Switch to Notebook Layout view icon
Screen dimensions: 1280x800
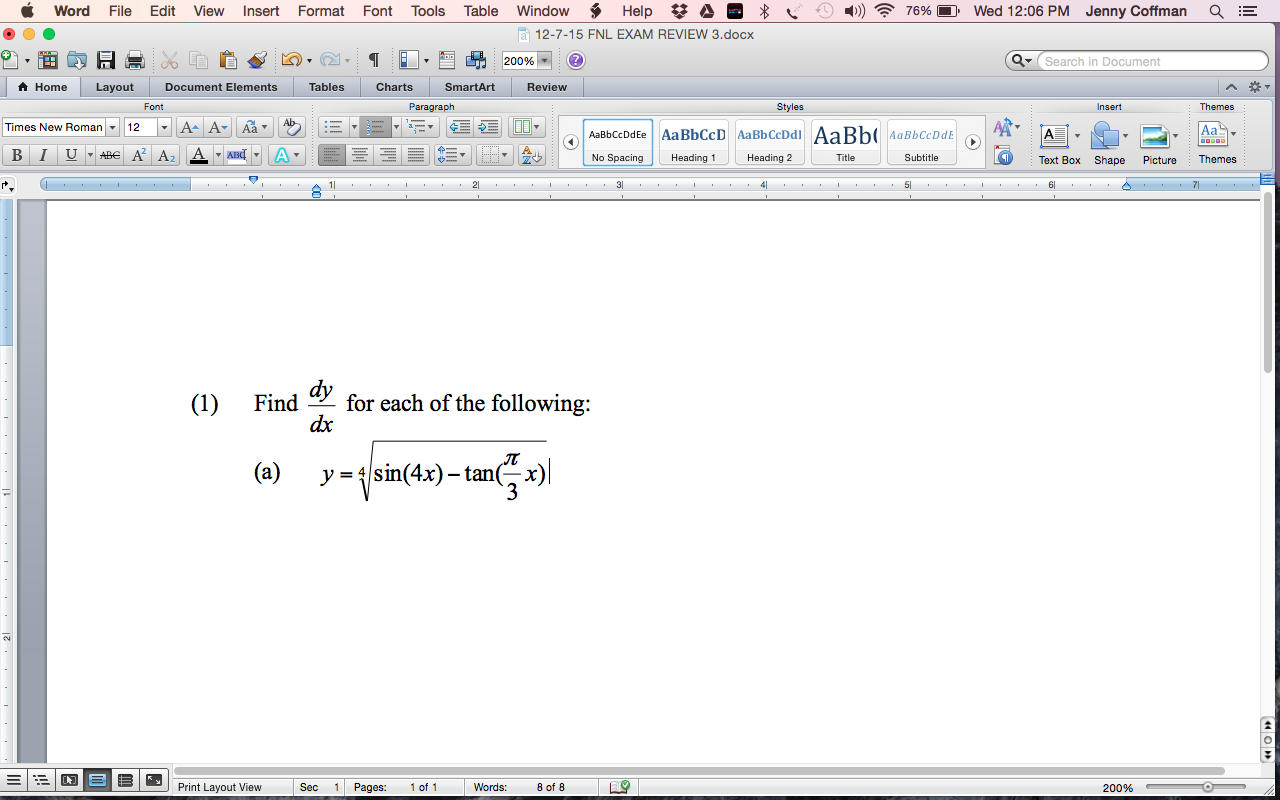pos(126,780)
